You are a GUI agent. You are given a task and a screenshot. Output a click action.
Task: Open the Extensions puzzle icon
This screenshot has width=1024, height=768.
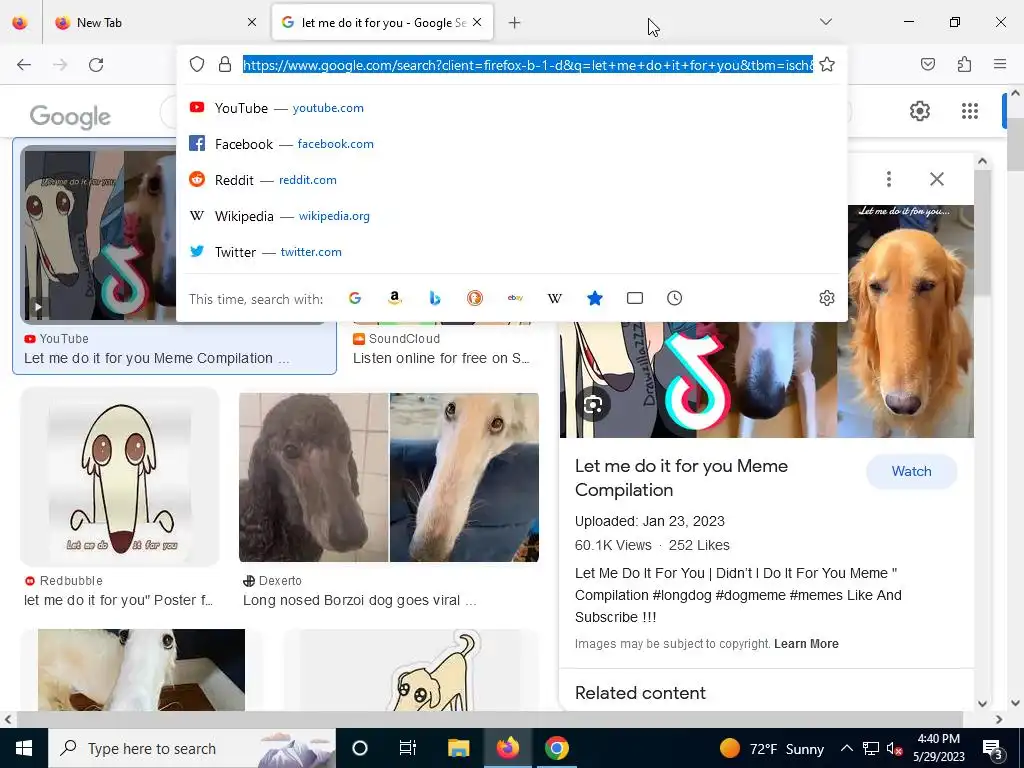964,64
